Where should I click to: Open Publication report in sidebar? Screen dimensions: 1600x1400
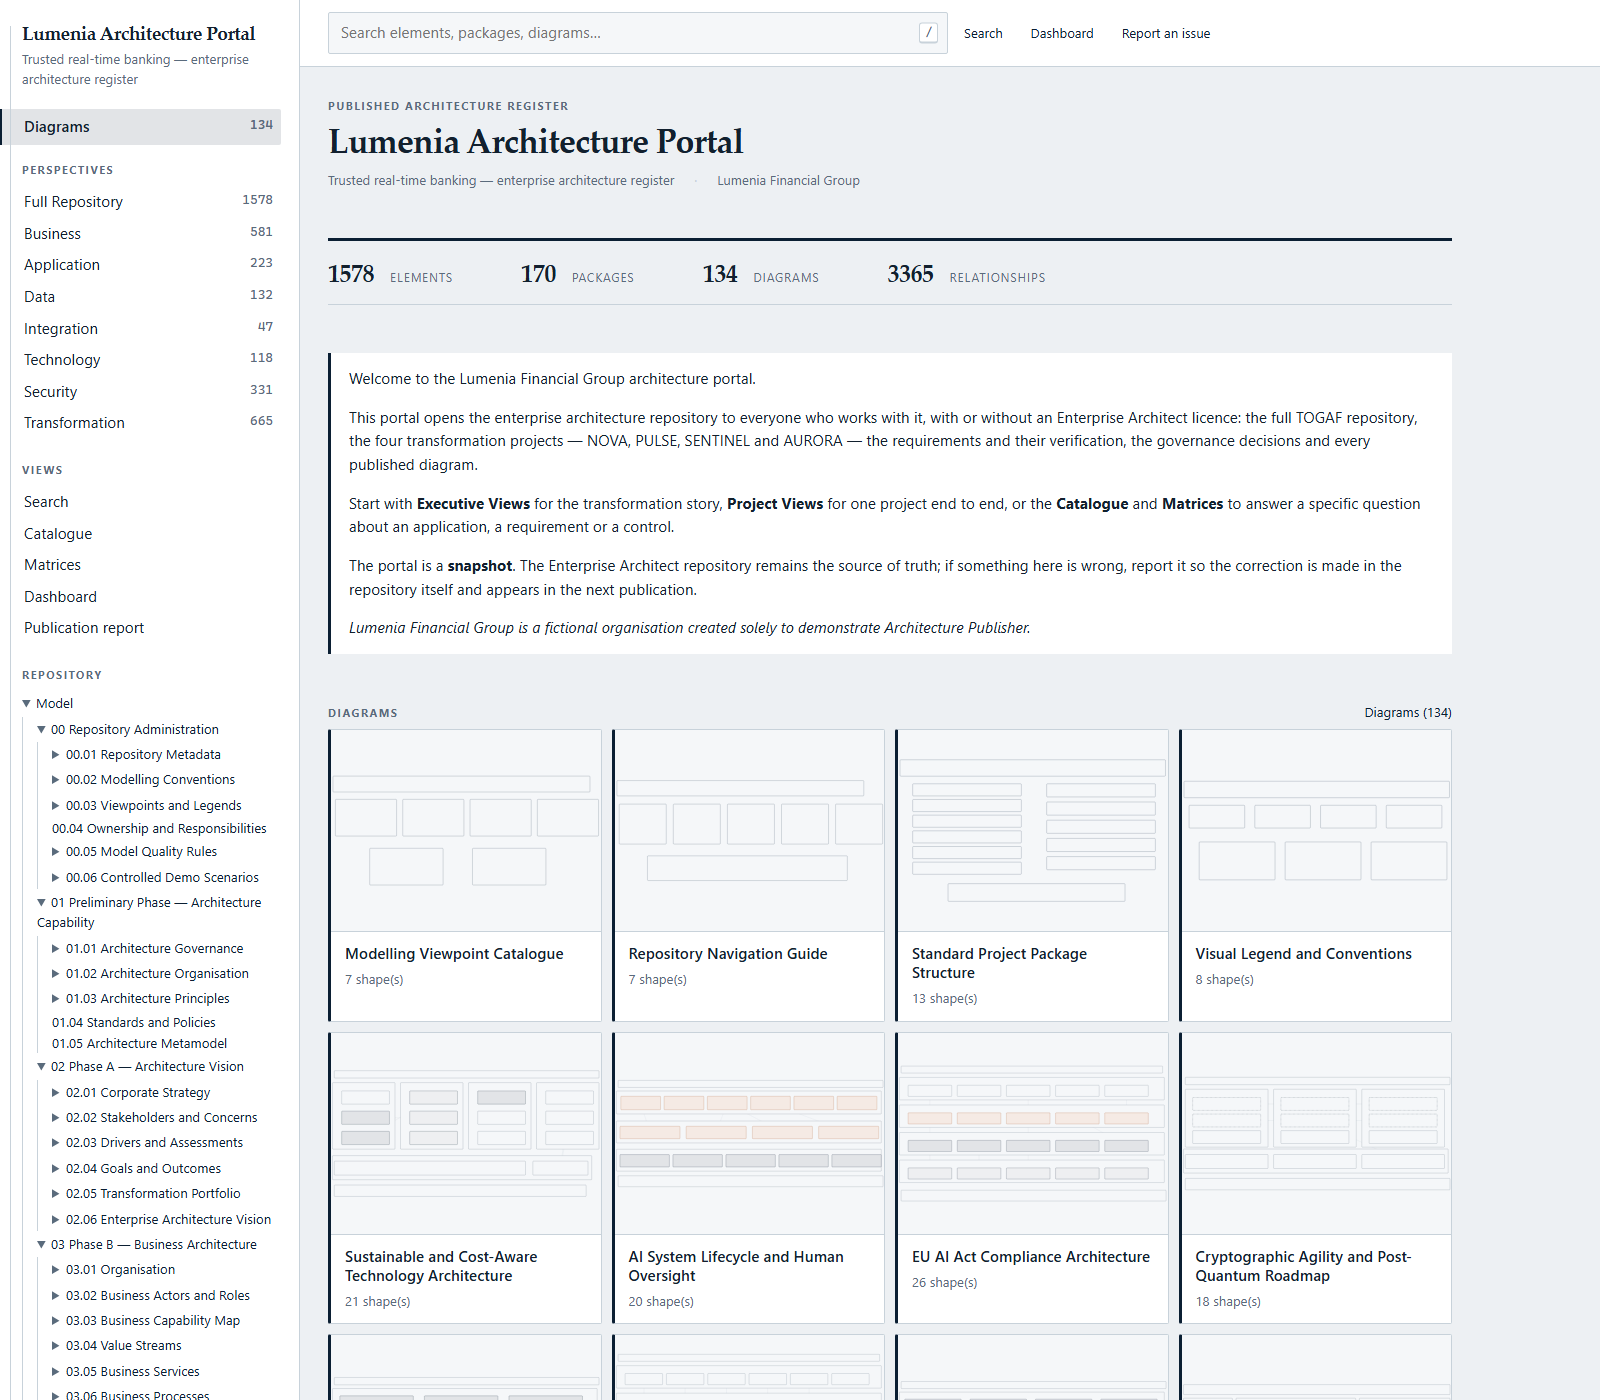[84, 627]
